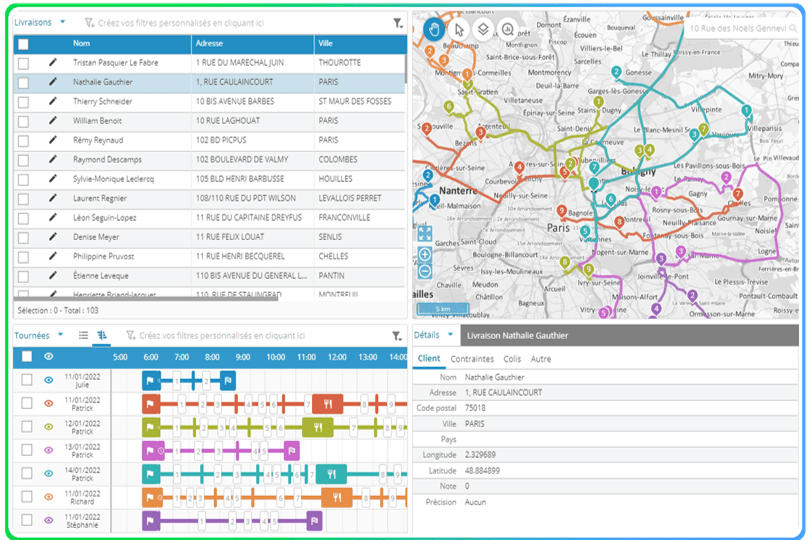Activate the map zoom search tool
This screenshot has height=540, width=810.
(x=508, y=29)
